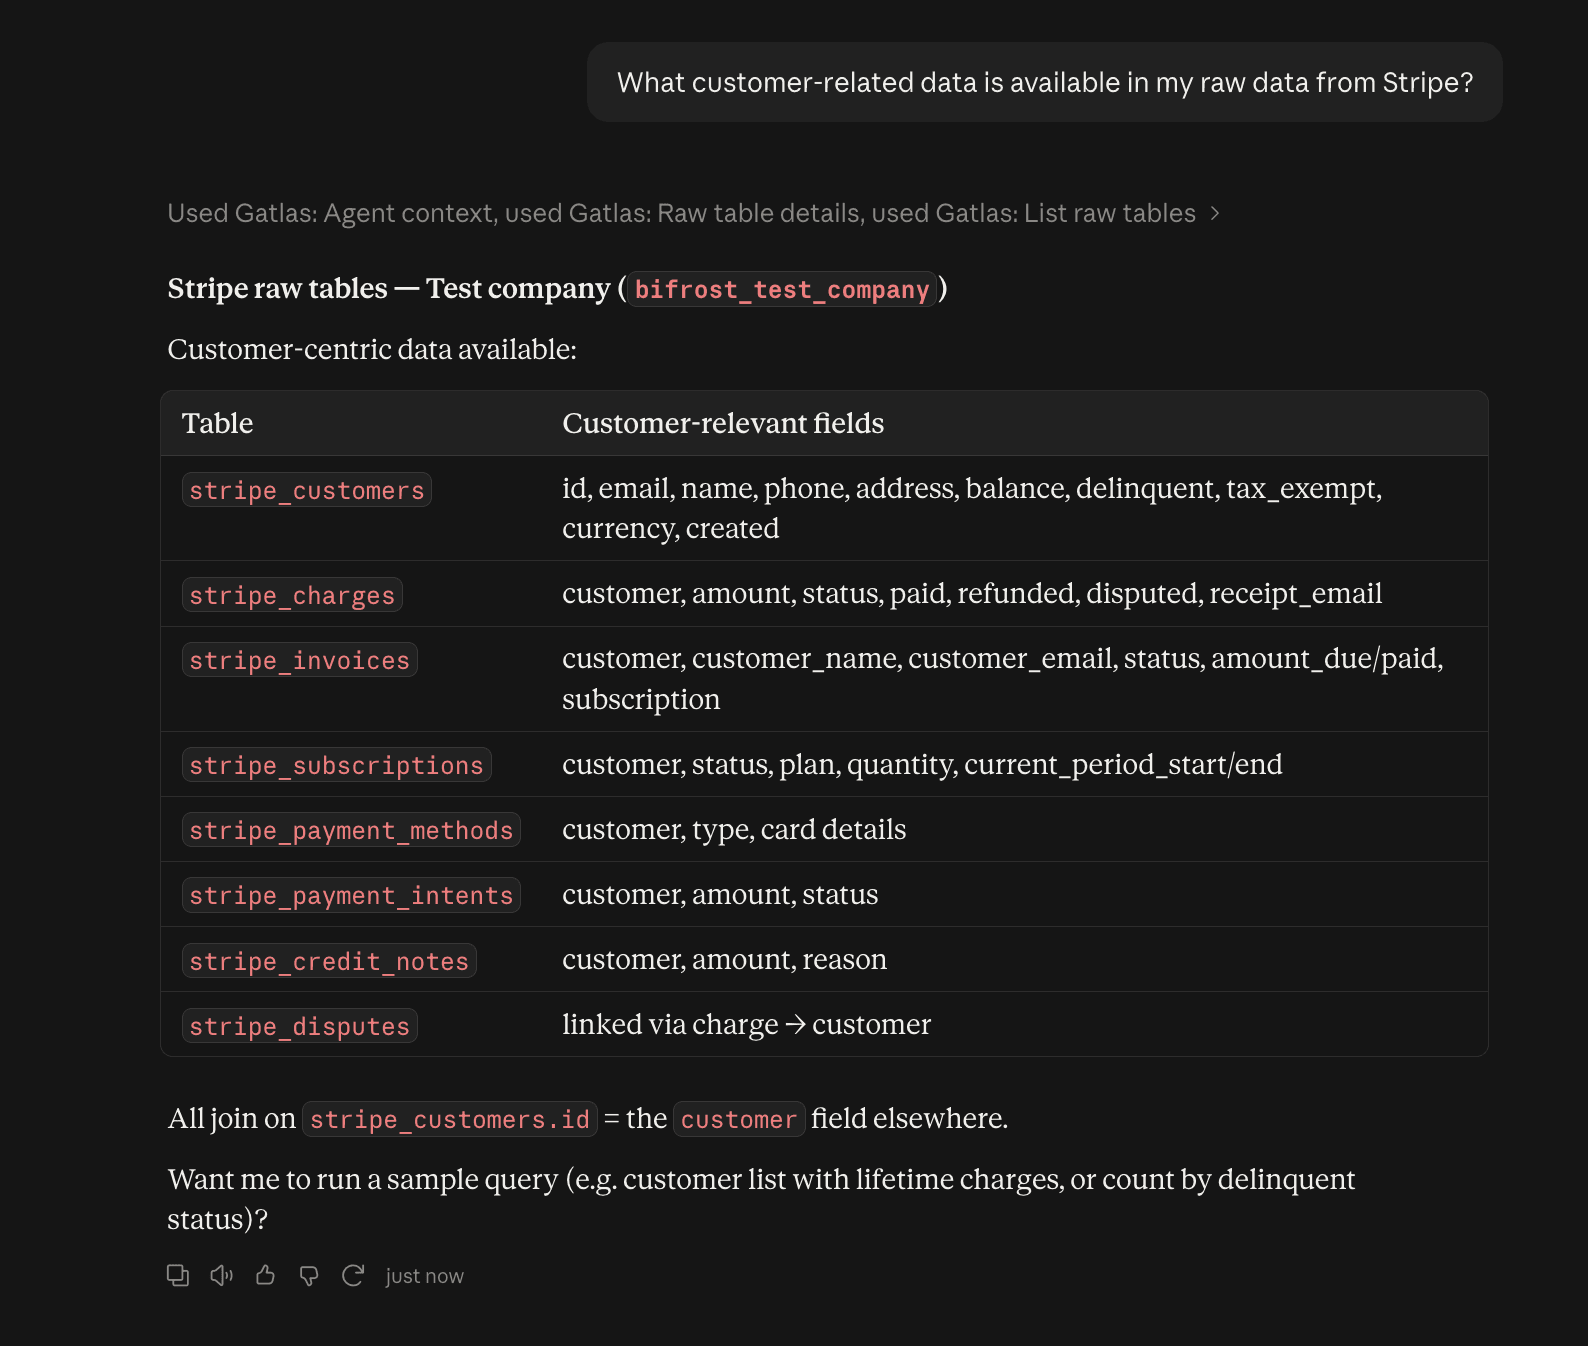This screenshot has width=1588, height=1346.
Task: Click the stripe_credit_notes table name
Action: 329,961
